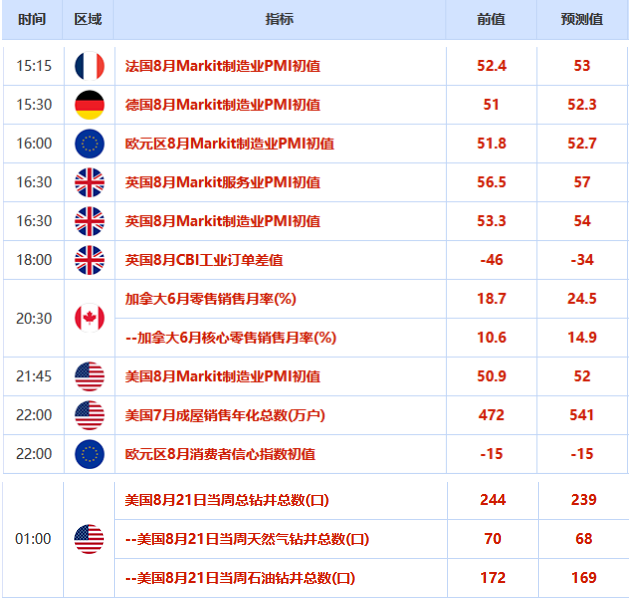
Task: Select the 指标 column header
Action: [x=280, y=20]
